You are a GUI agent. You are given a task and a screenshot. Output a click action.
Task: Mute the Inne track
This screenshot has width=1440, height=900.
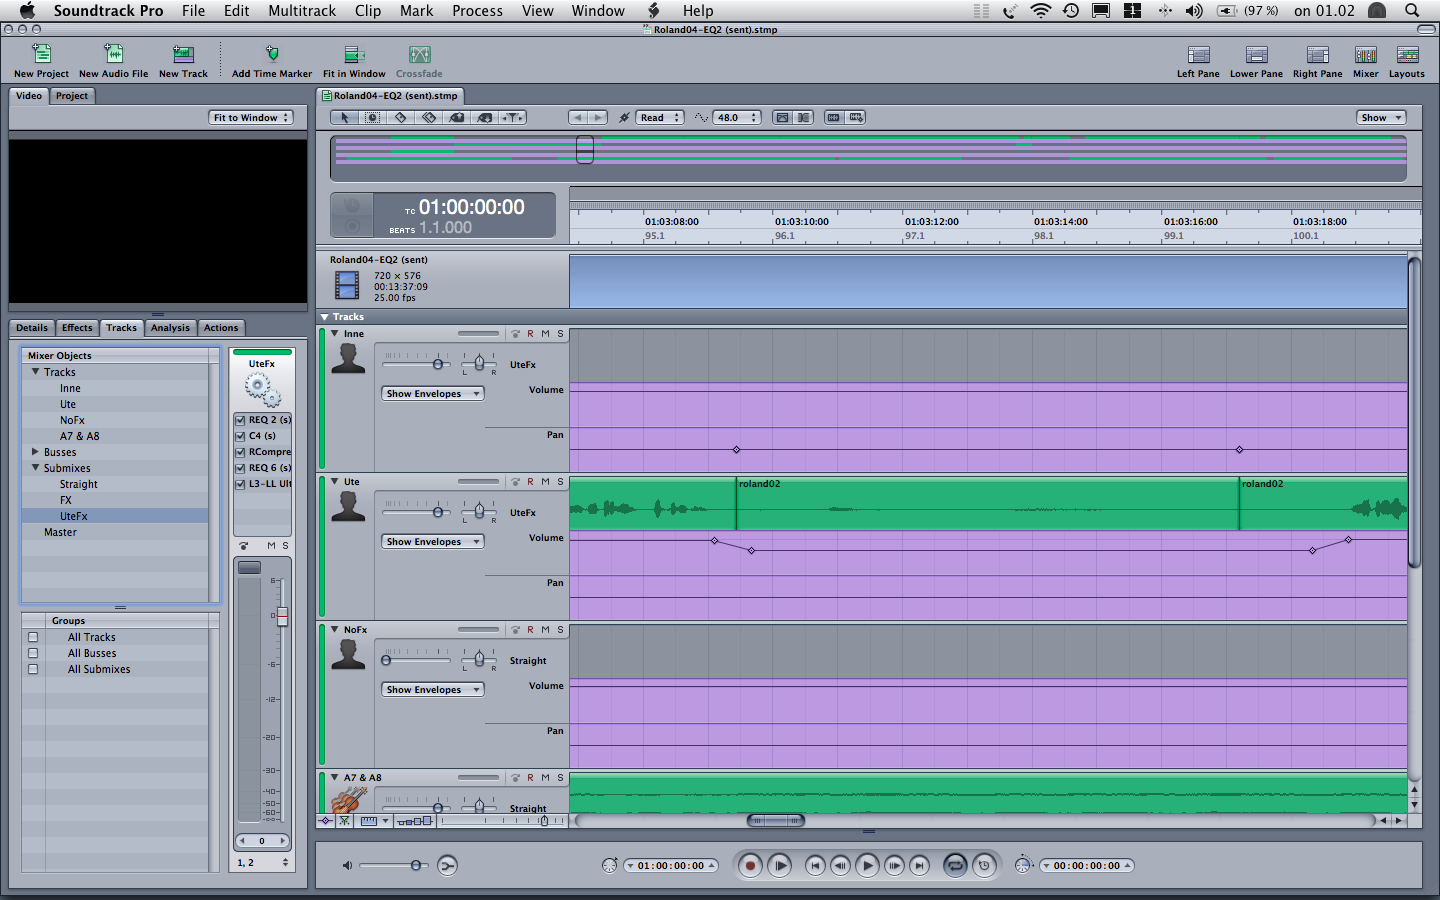pyautogui.click(x=545, y=334)
